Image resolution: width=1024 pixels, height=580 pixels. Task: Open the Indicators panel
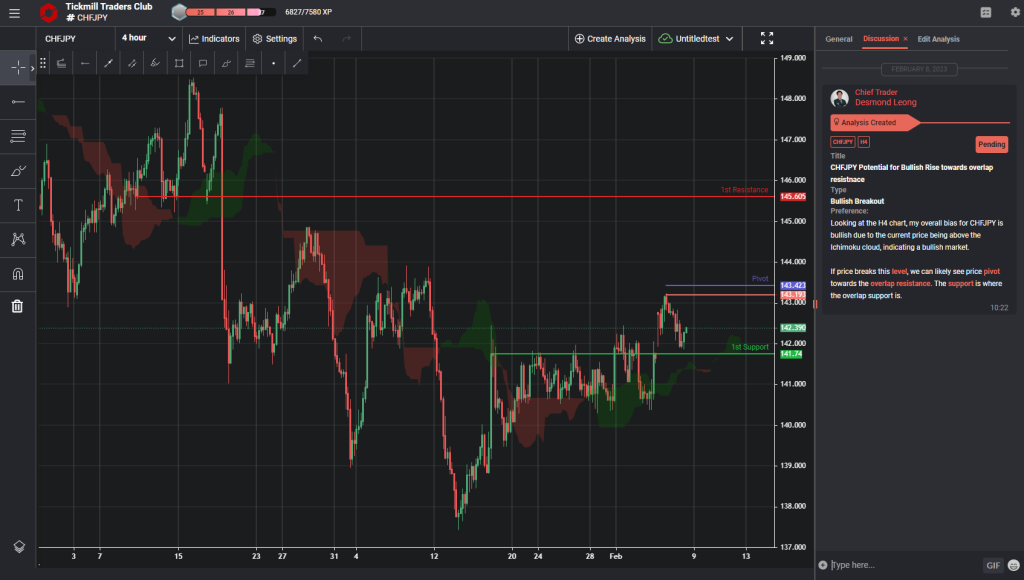coord(213,38)
